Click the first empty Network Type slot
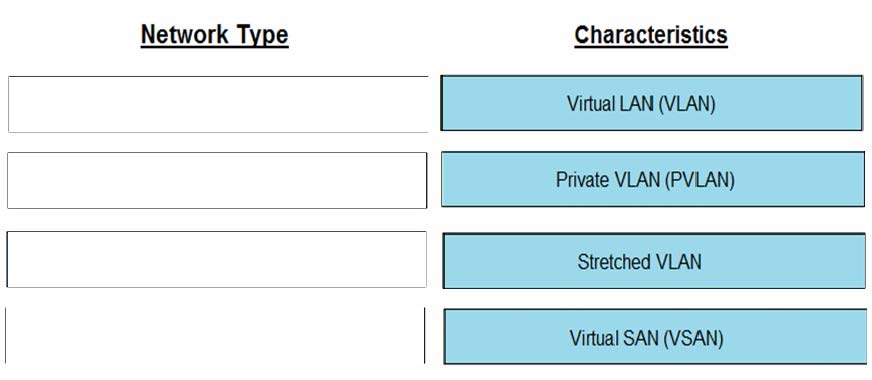 pos(218,104)
